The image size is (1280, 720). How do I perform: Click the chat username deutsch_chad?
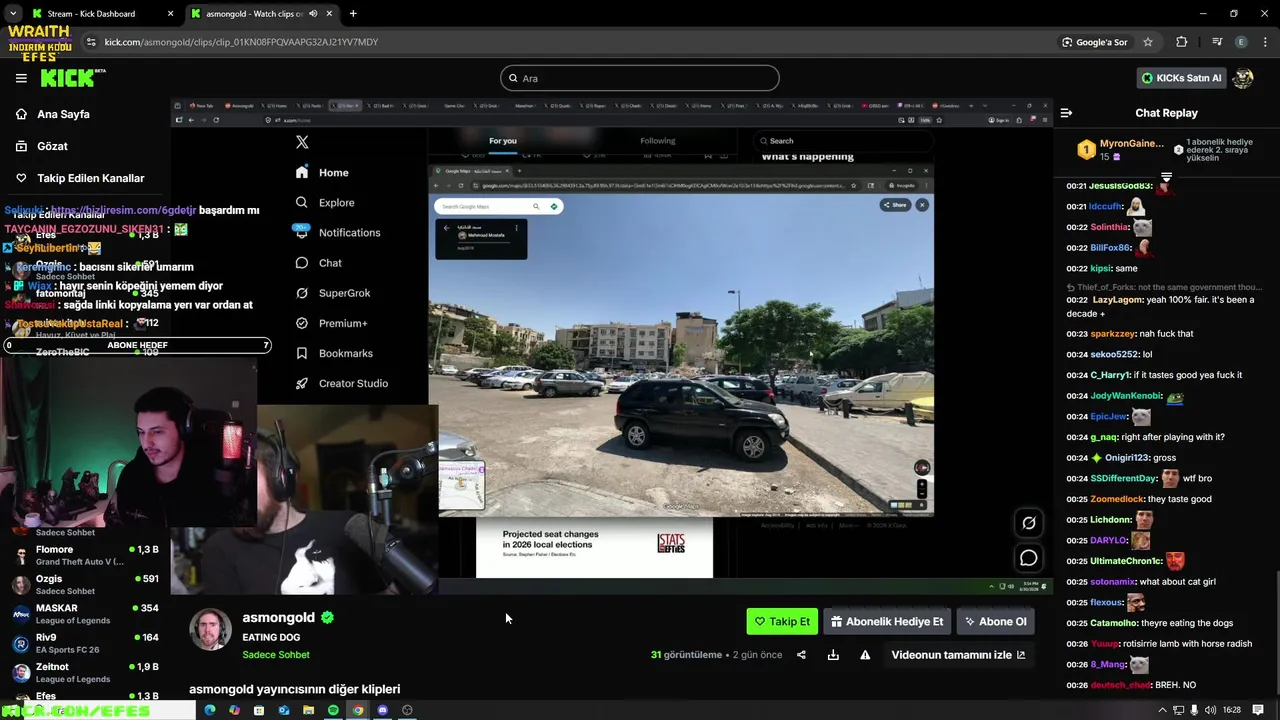tap(1120, 685)
